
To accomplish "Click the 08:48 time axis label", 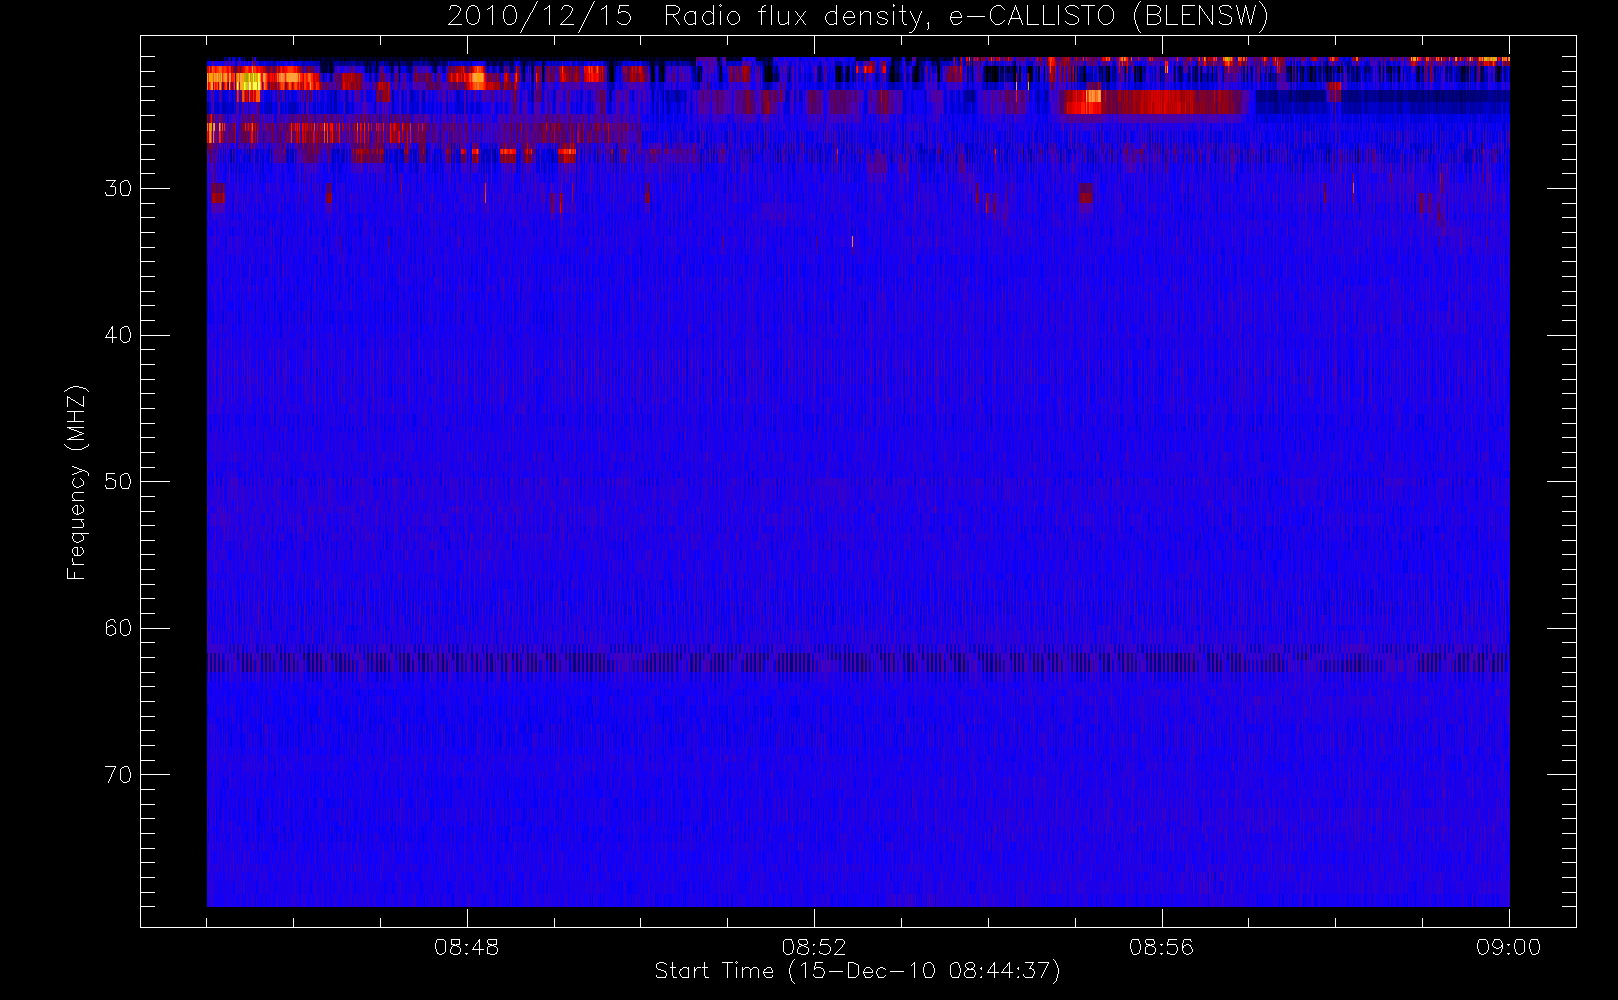I will [x=466, y=947].
